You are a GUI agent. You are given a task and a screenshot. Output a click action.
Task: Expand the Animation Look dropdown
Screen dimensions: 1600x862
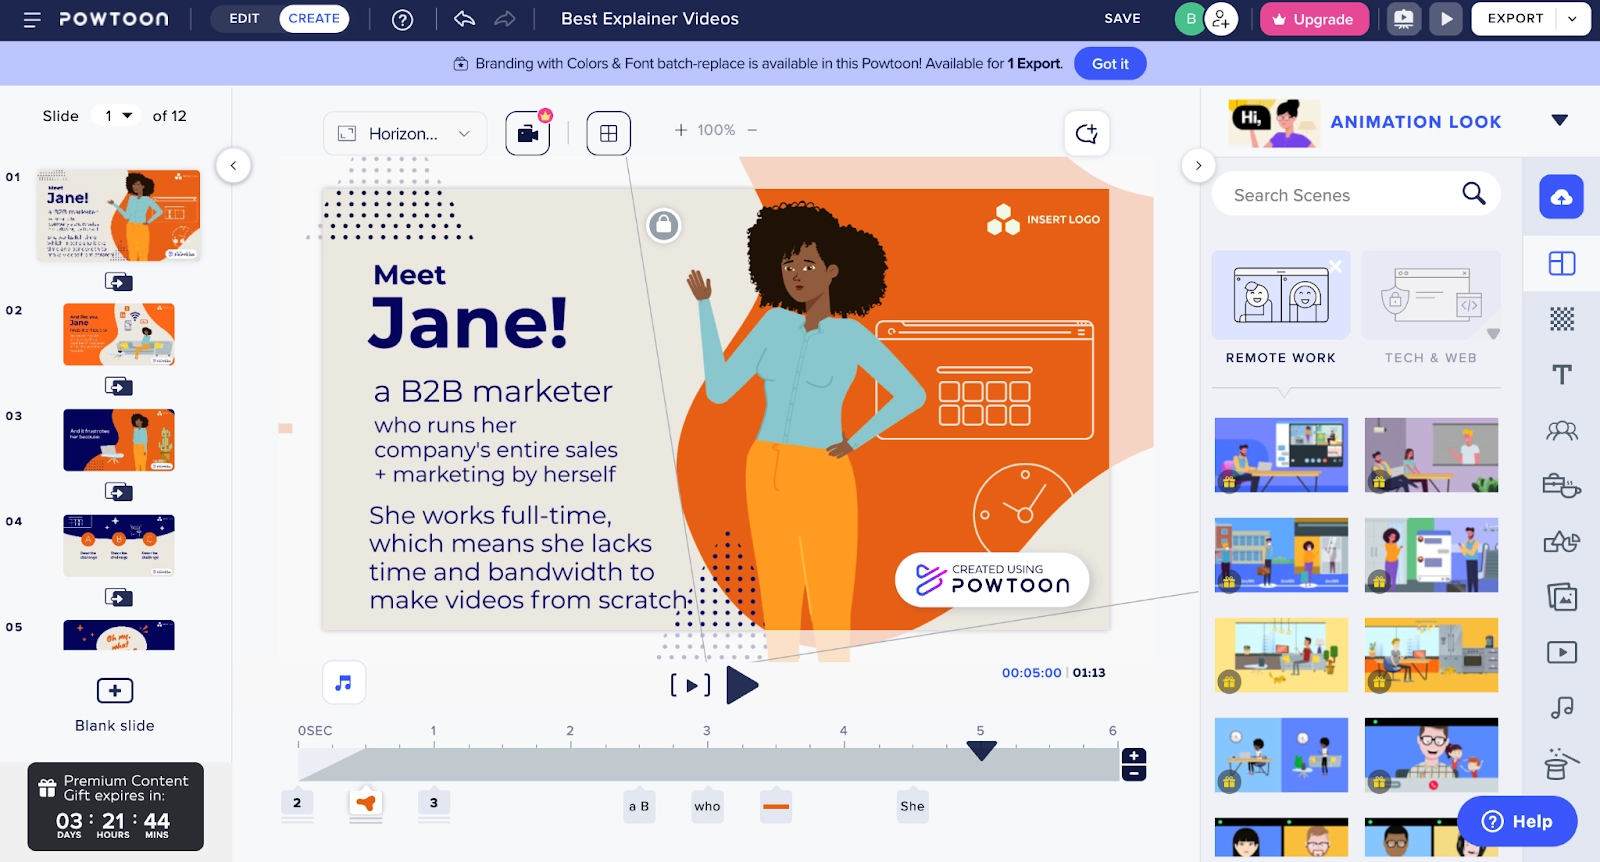click(1560, 121)
